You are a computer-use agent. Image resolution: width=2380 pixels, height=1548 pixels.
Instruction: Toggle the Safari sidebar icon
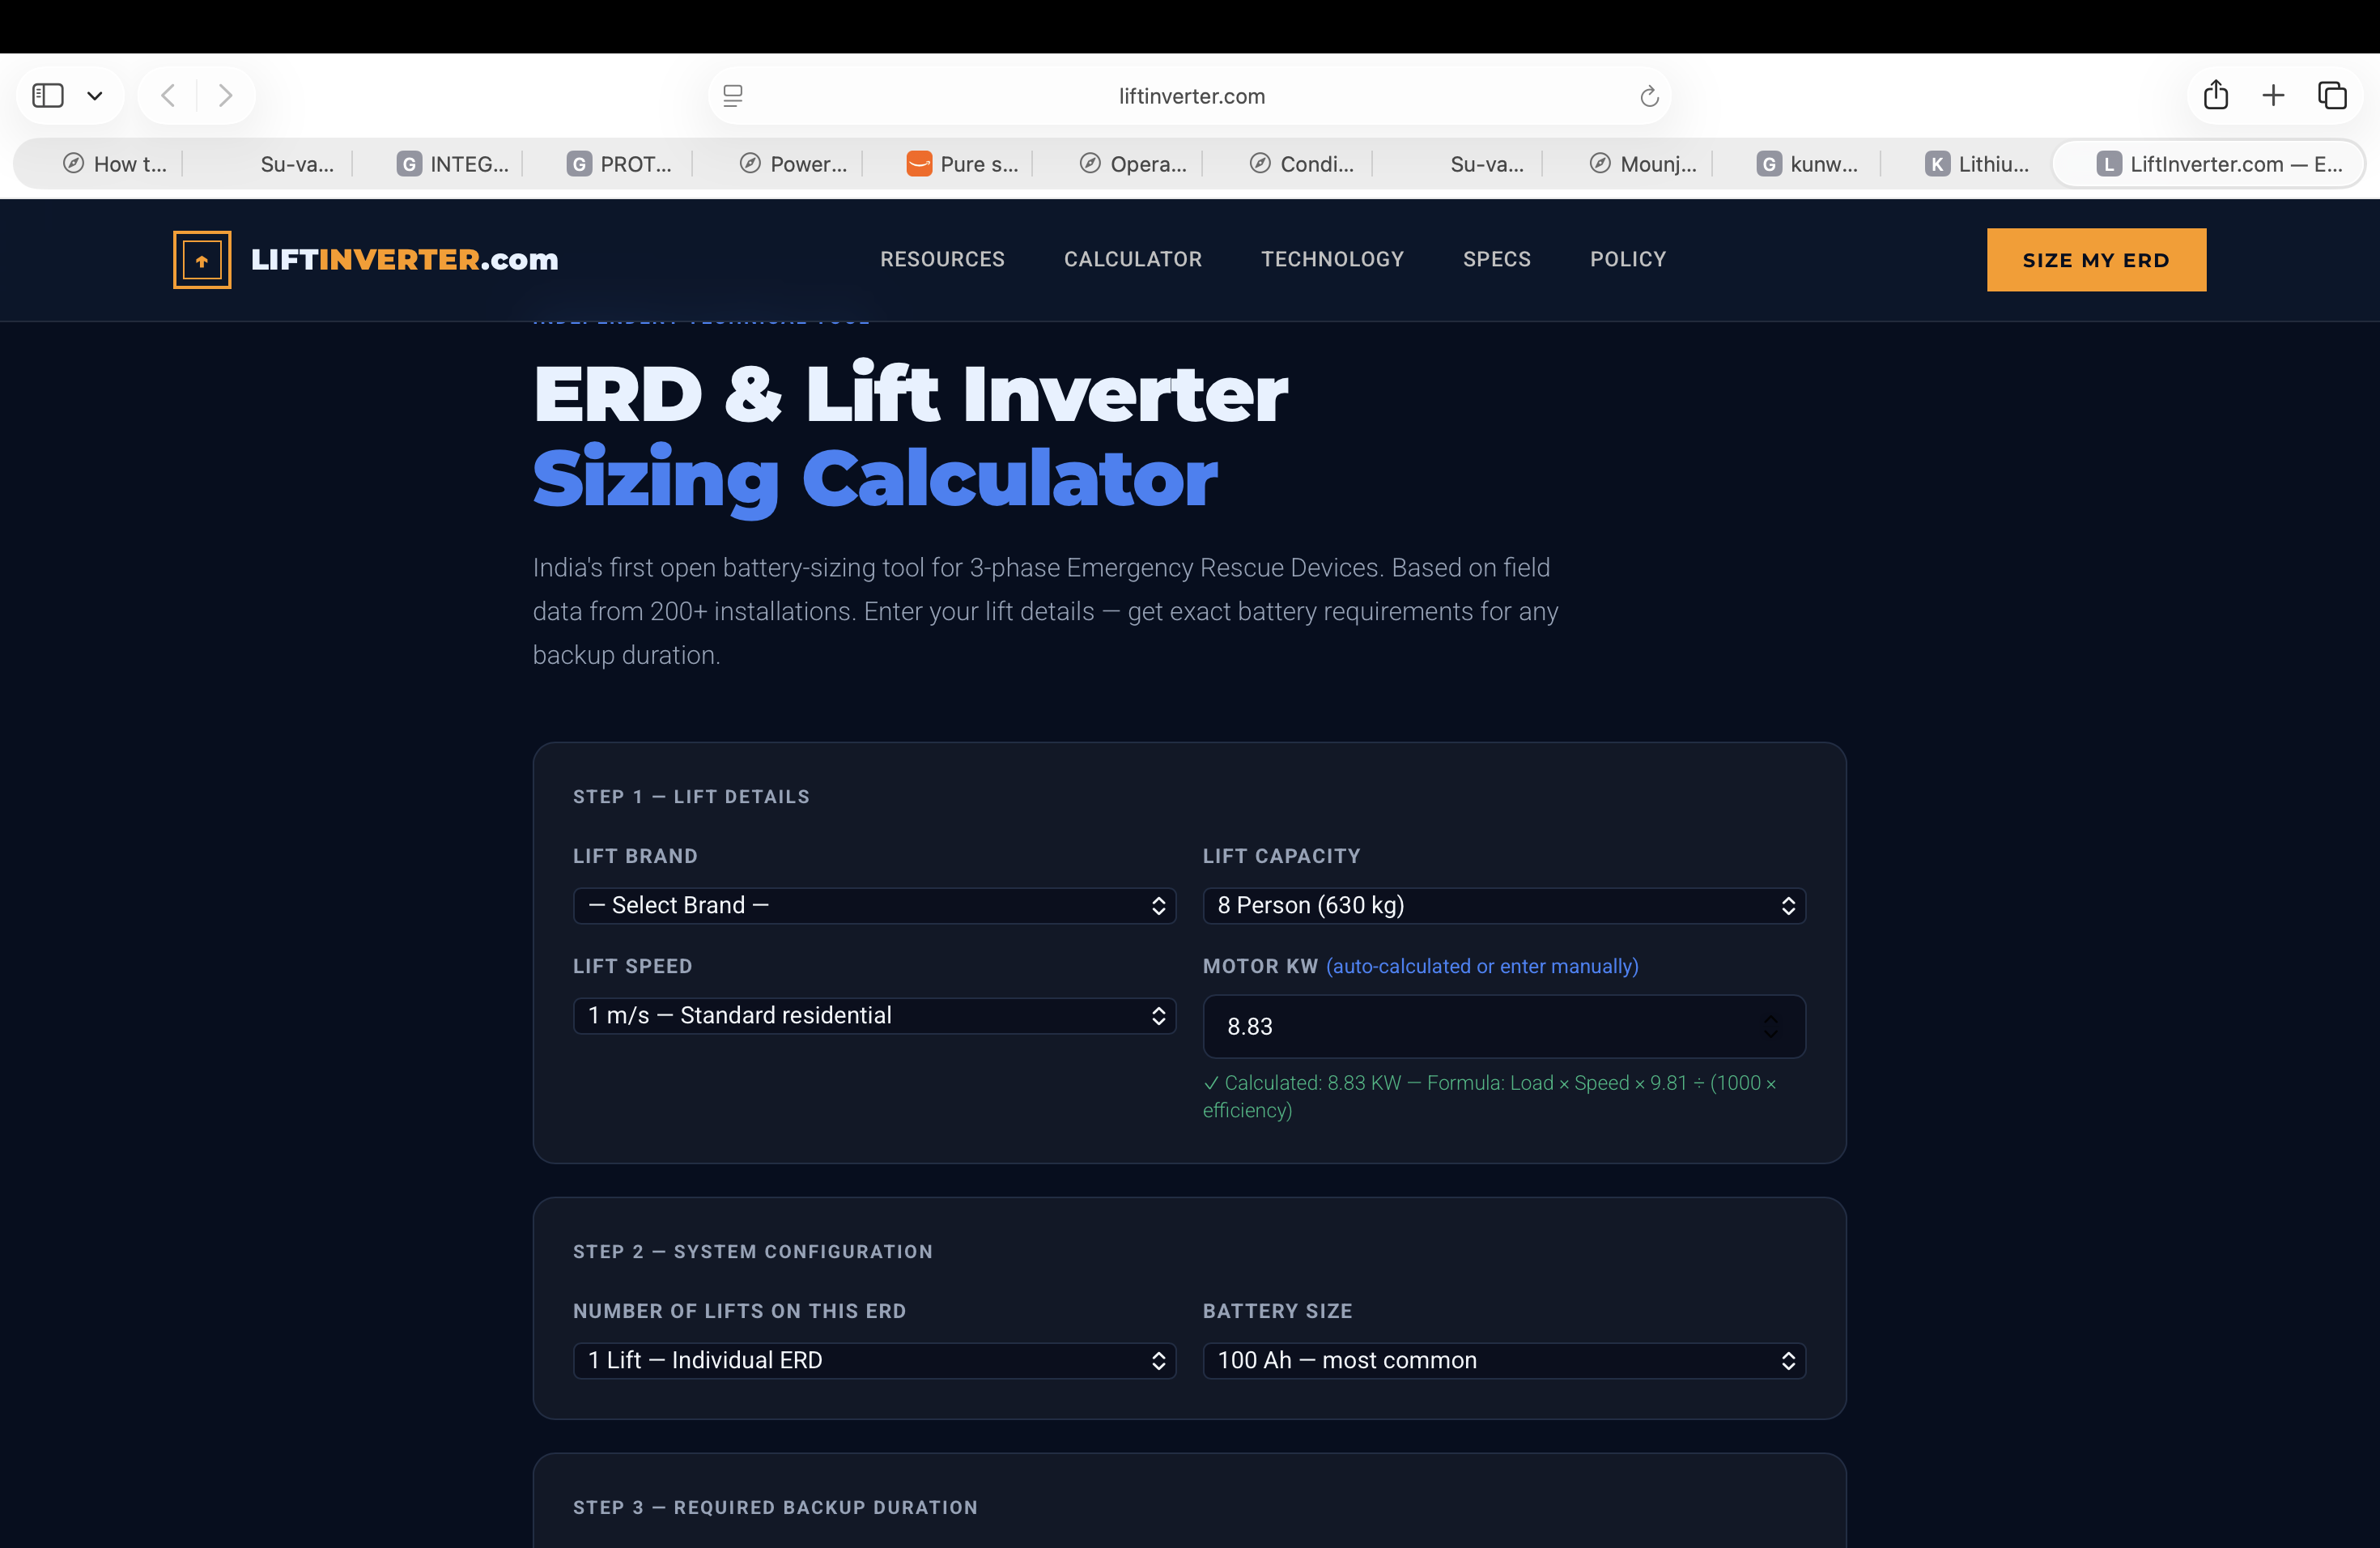(x=48, y=96)
